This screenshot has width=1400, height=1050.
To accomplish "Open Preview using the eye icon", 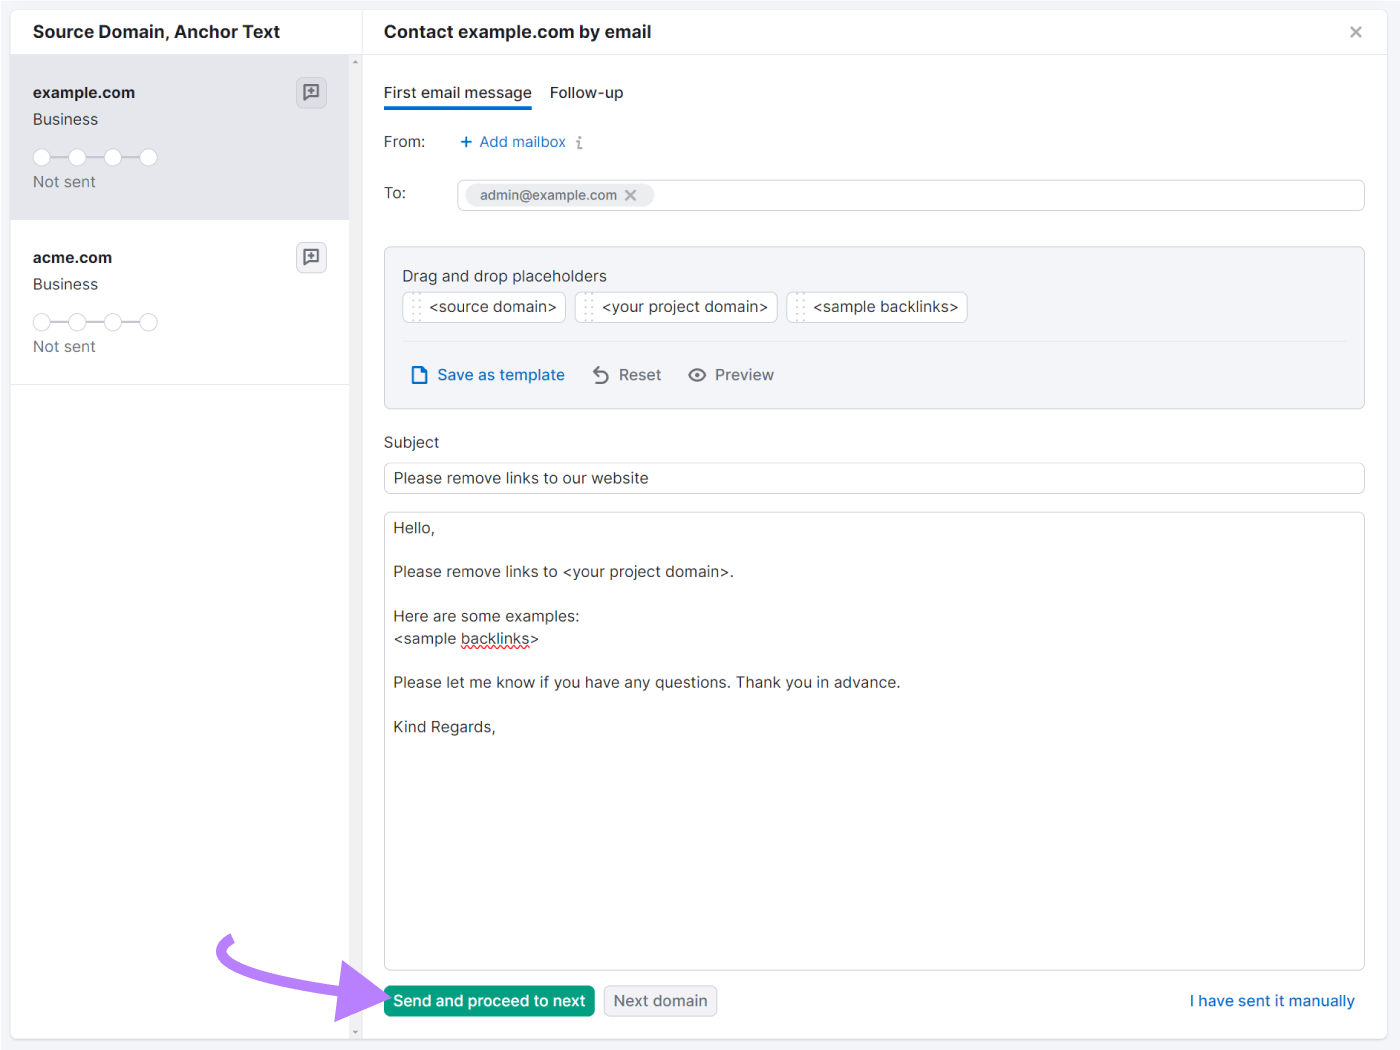I will click(697, 374).
